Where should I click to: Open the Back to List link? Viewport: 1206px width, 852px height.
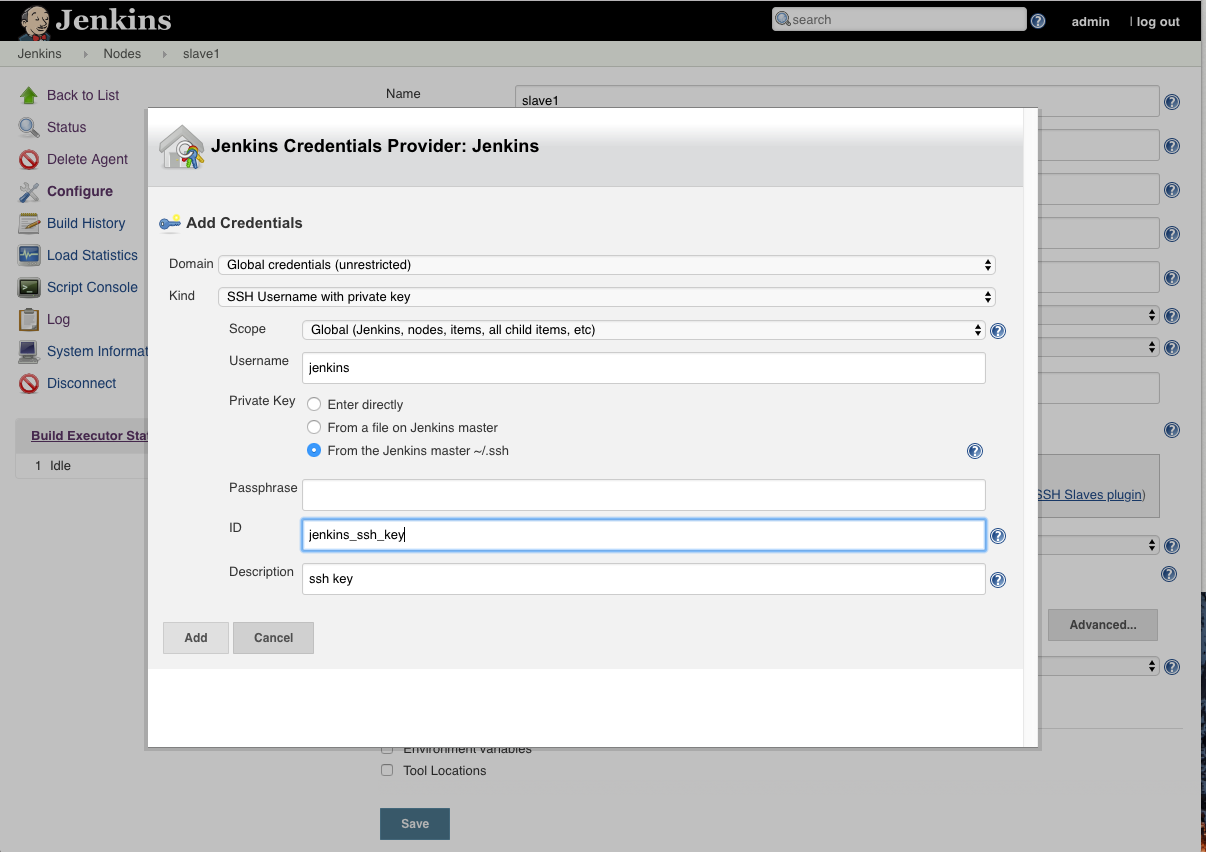point(83,95)
